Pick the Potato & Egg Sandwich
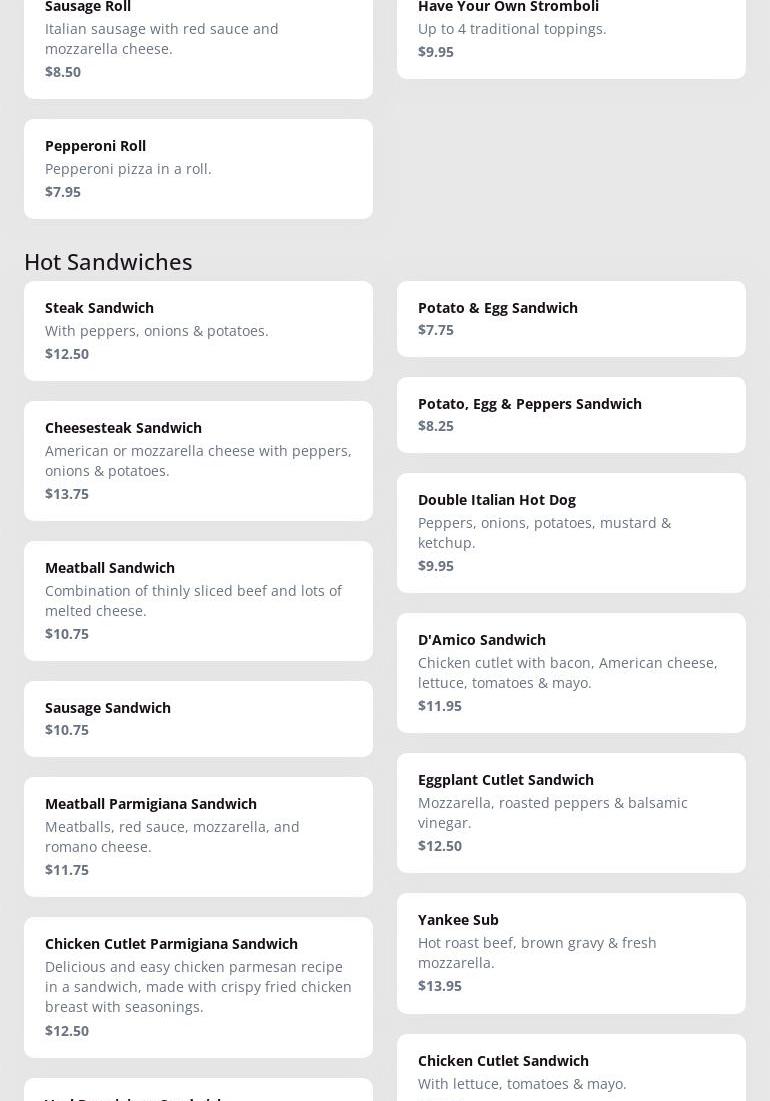The image size is (770, 1101). tap(571, 318)
